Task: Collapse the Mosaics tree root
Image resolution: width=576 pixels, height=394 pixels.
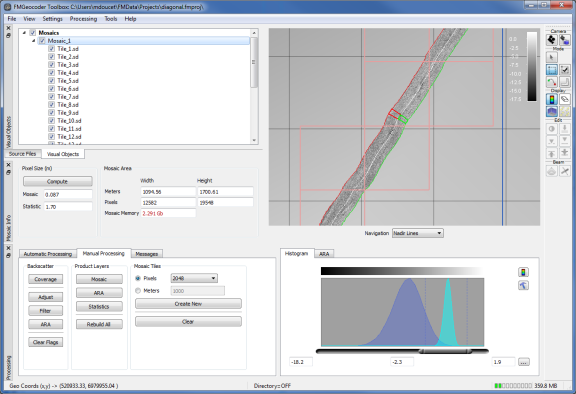Action: (x=25, y=33)
